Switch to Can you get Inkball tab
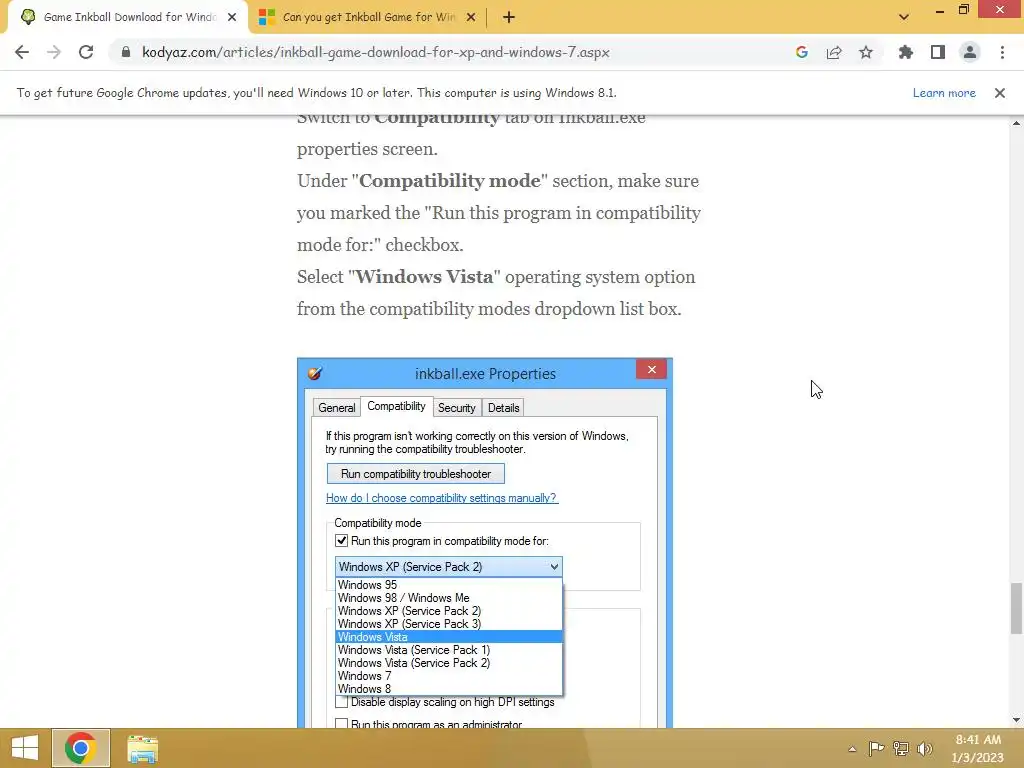 [369, 18]
